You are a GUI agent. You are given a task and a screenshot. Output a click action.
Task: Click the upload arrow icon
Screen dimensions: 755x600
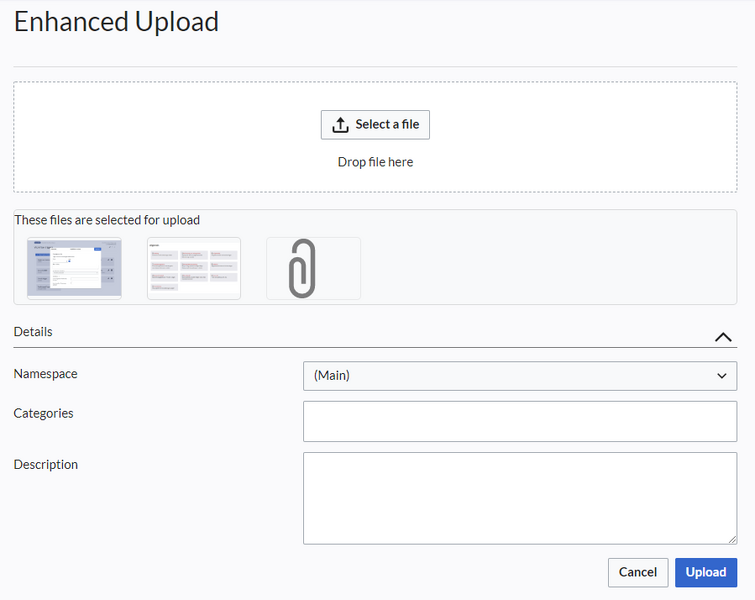(340, 125)
